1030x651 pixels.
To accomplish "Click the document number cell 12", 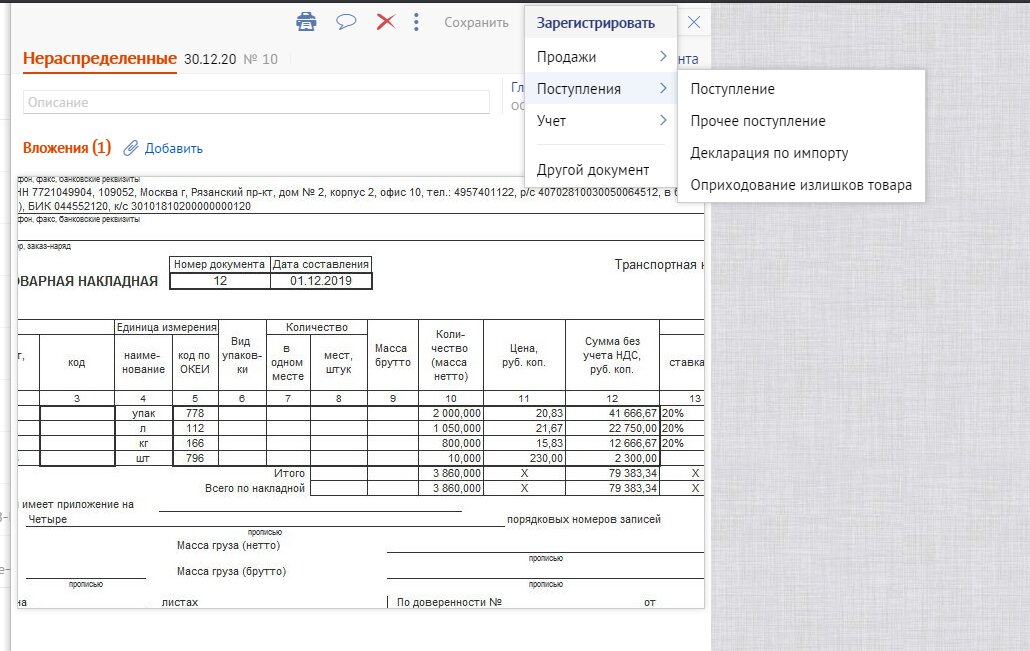I will coord(220,281).
